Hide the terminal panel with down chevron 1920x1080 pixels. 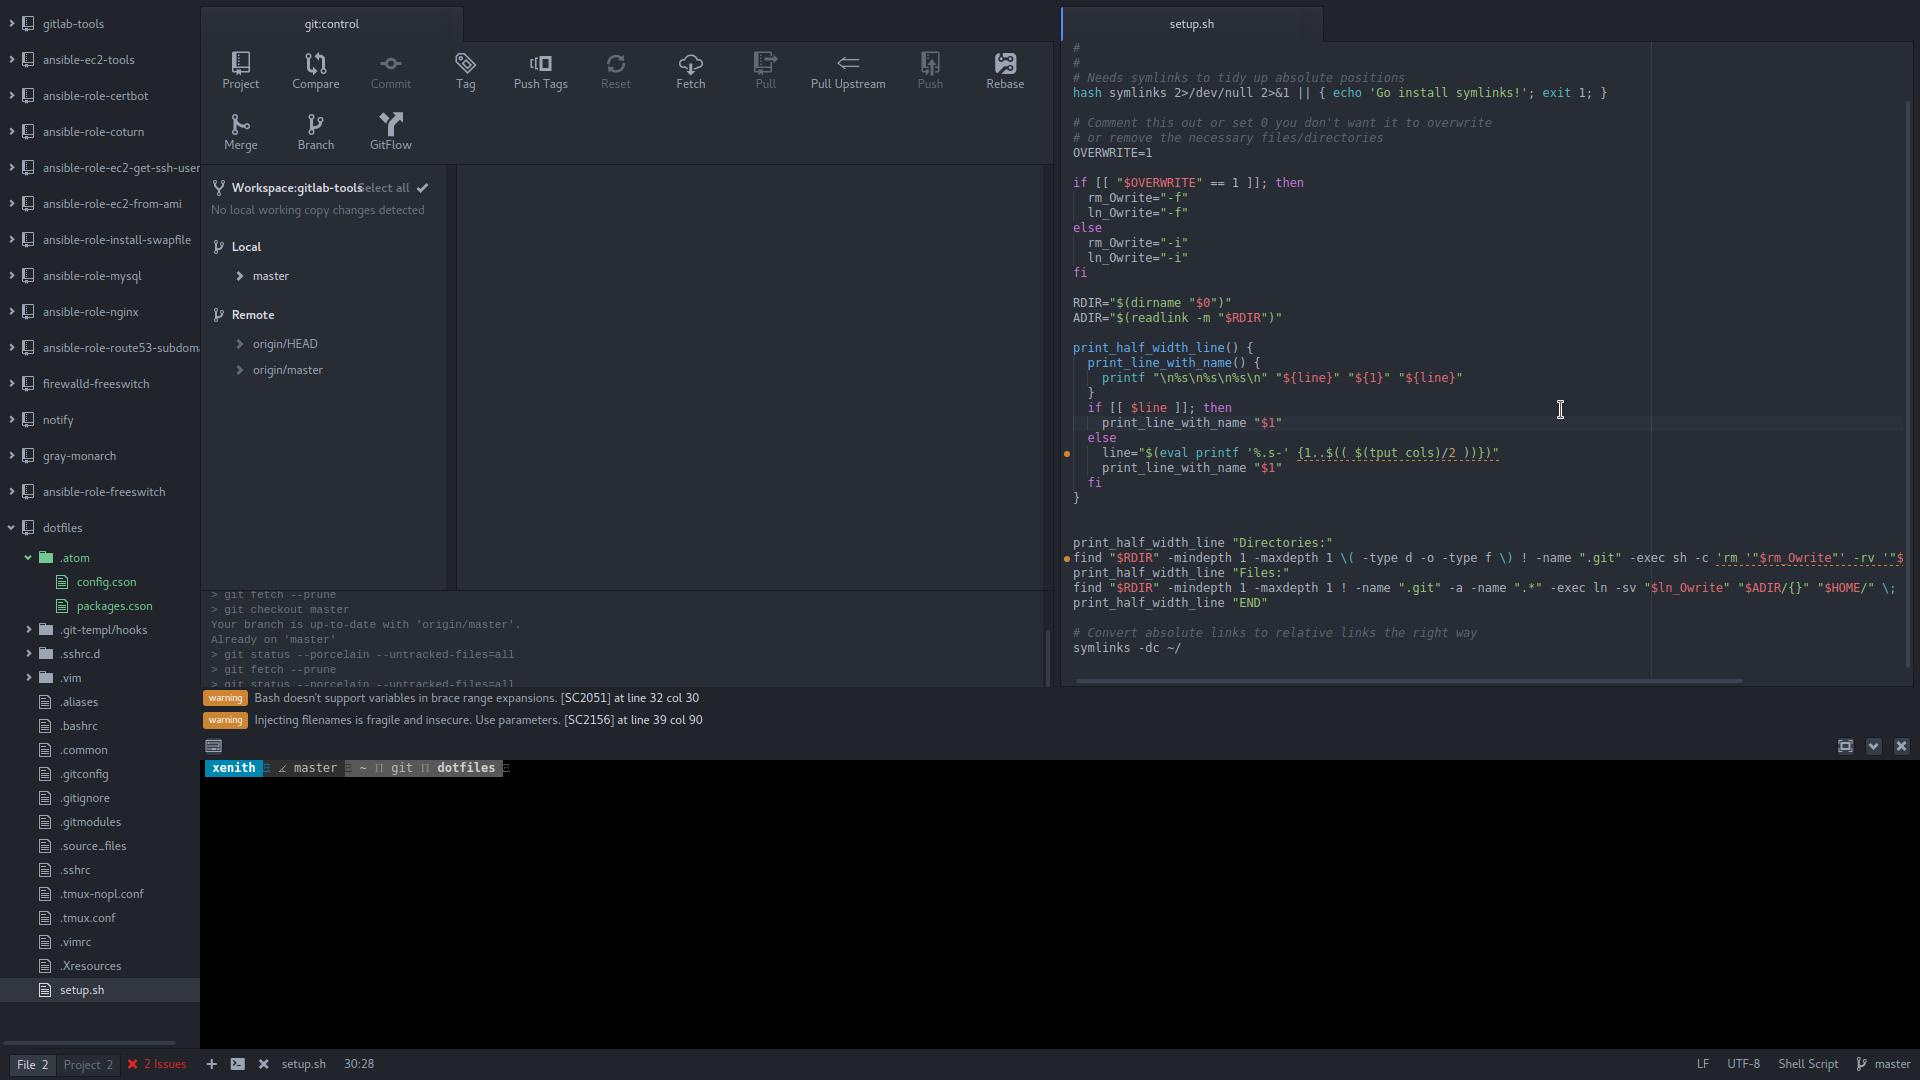pyautogui.click(x=1873, y=746)
